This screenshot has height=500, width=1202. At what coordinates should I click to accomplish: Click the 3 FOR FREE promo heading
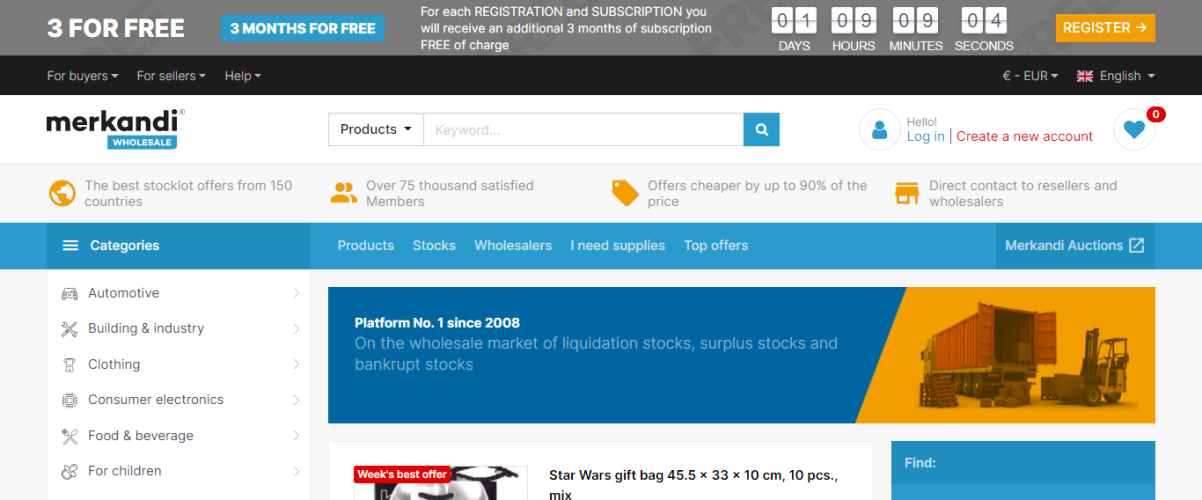pyautogui.click(x=116, y=28)
